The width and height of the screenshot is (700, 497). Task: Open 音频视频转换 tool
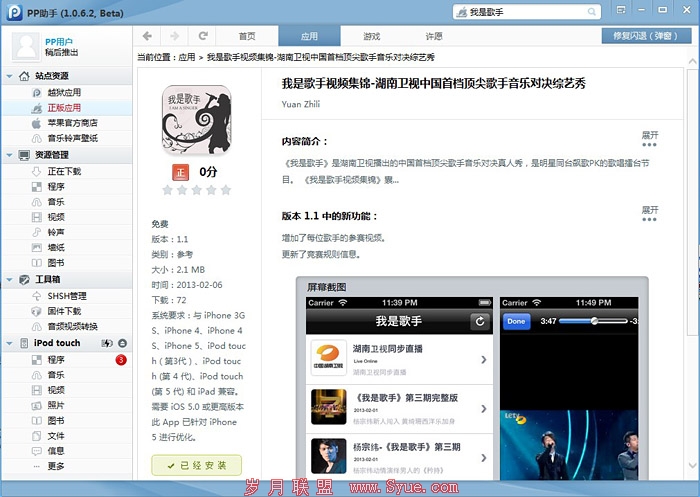click(x=67, y=326)
